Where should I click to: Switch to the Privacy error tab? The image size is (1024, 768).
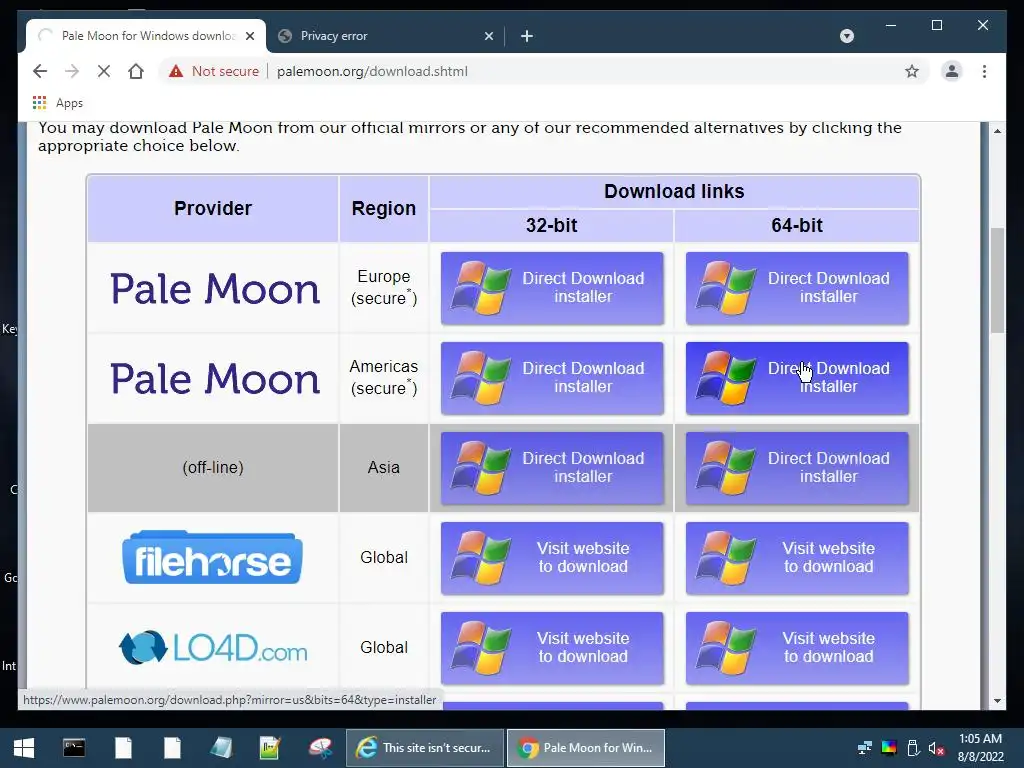point(385,36)
